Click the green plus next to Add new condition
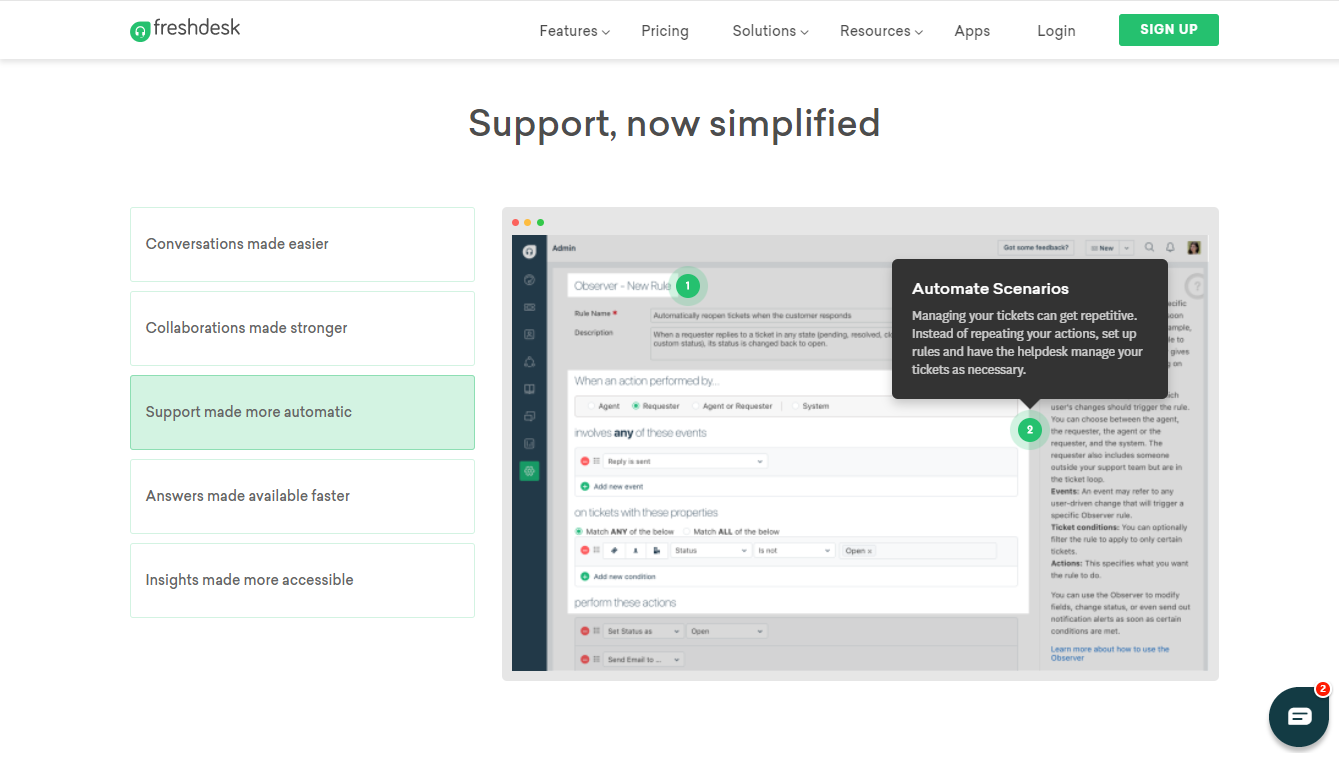The height and width of the screenshot is (768, 1339). 585,576
